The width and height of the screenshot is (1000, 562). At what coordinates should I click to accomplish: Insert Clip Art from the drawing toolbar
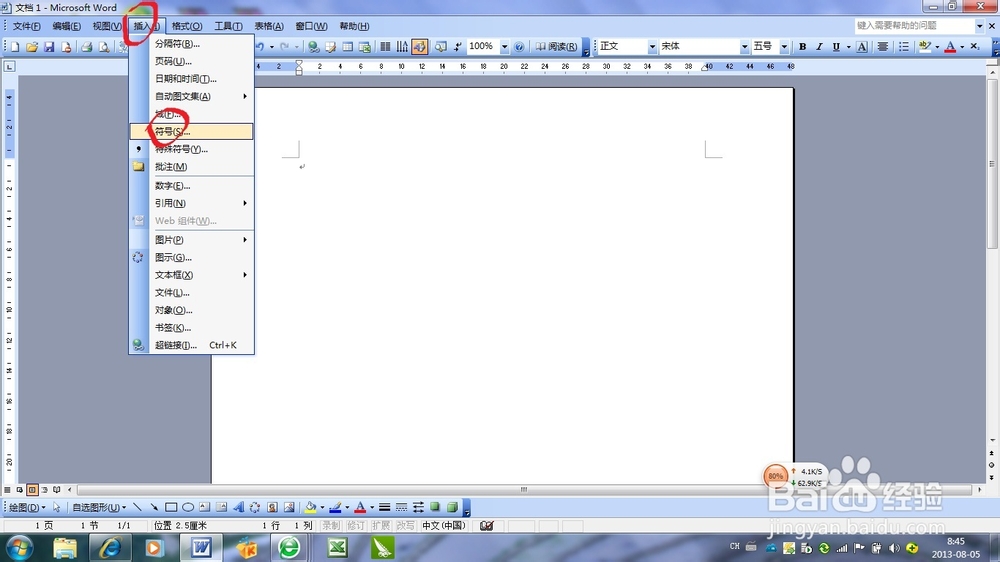(272, 508)
